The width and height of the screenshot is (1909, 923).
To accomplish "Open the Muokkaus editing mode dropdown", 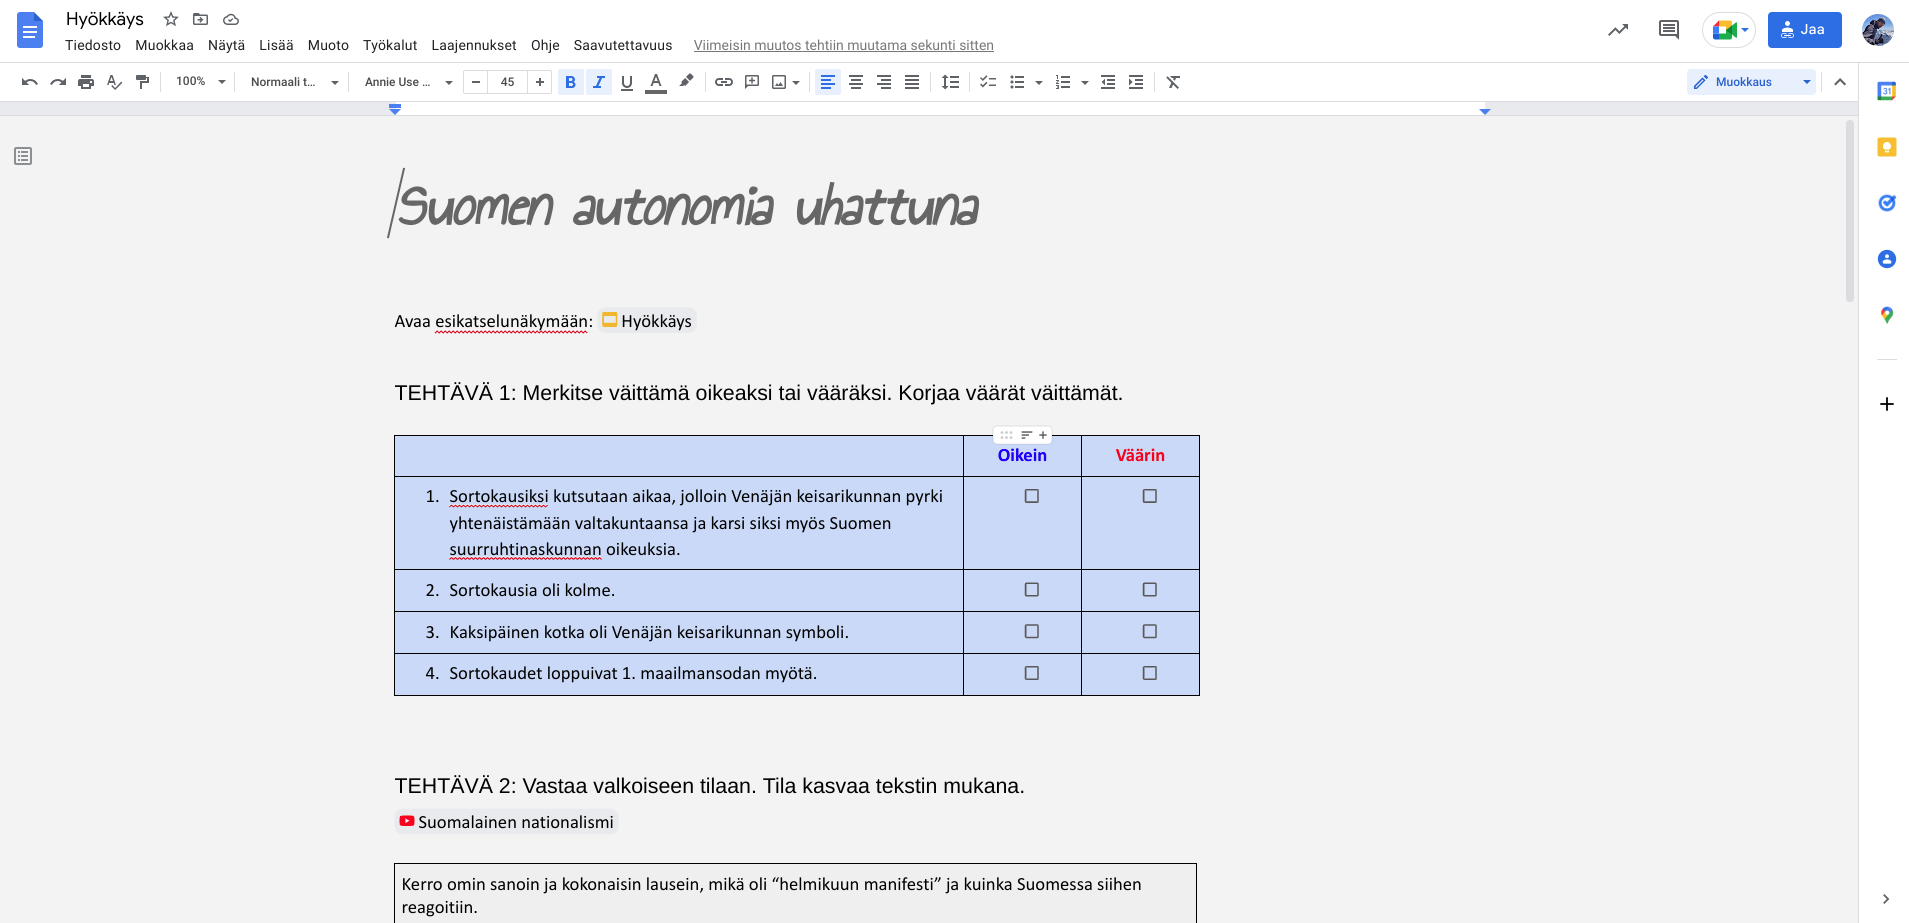I will point(1751,82).
